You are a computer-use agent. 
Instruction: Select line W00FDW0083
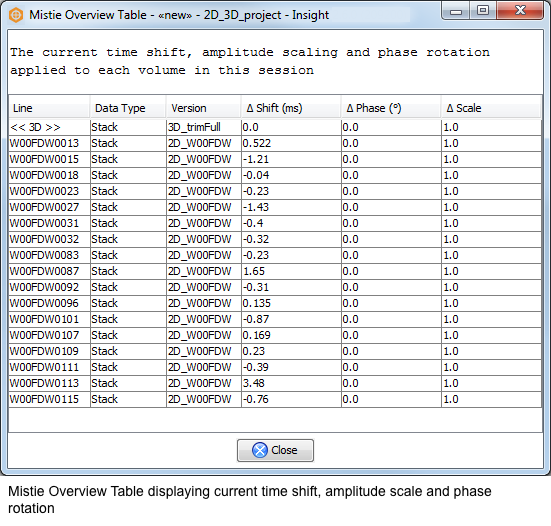(50, 255)
